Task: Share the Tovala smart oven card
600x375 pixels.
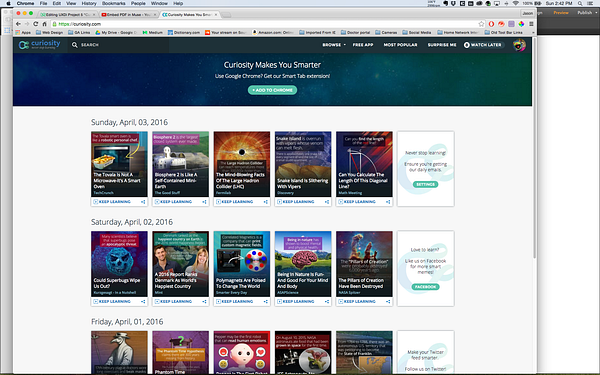Action: (x=143, y=202)
